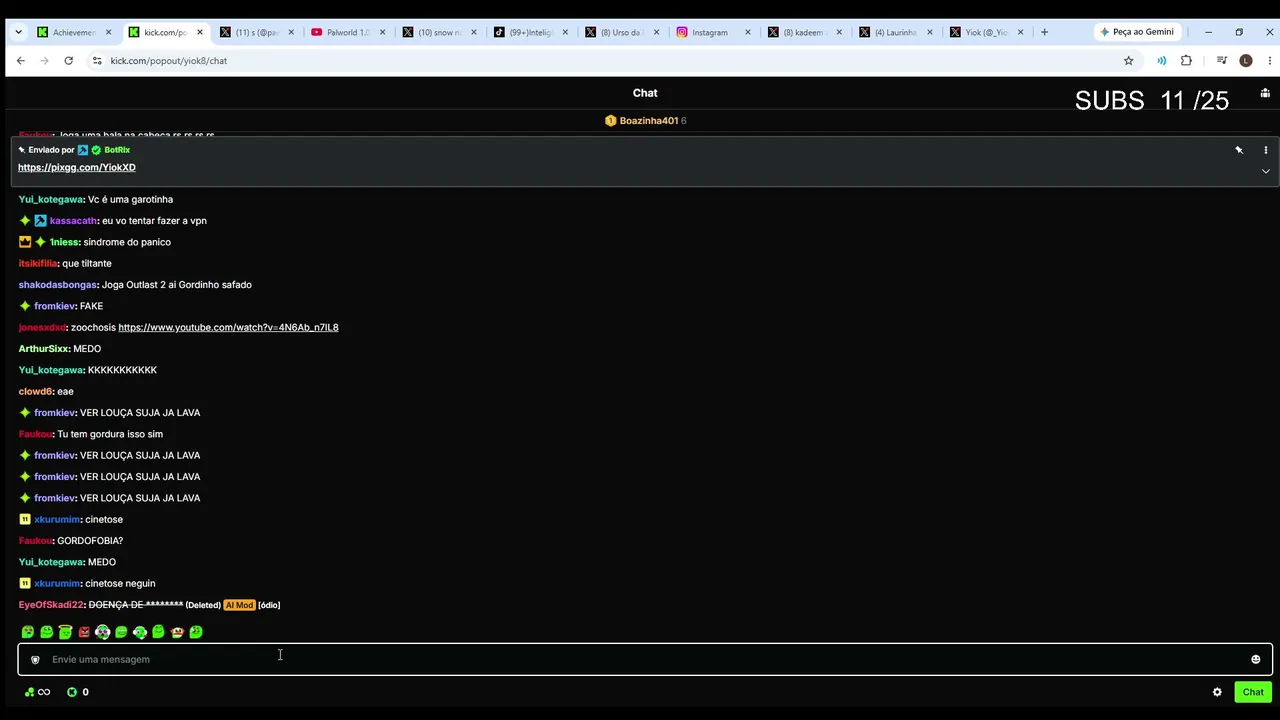Click Peça ao Gemini button
The height and width of the screenshot is (720, 1280).
pyautogui.click(x=1136, y=32)
